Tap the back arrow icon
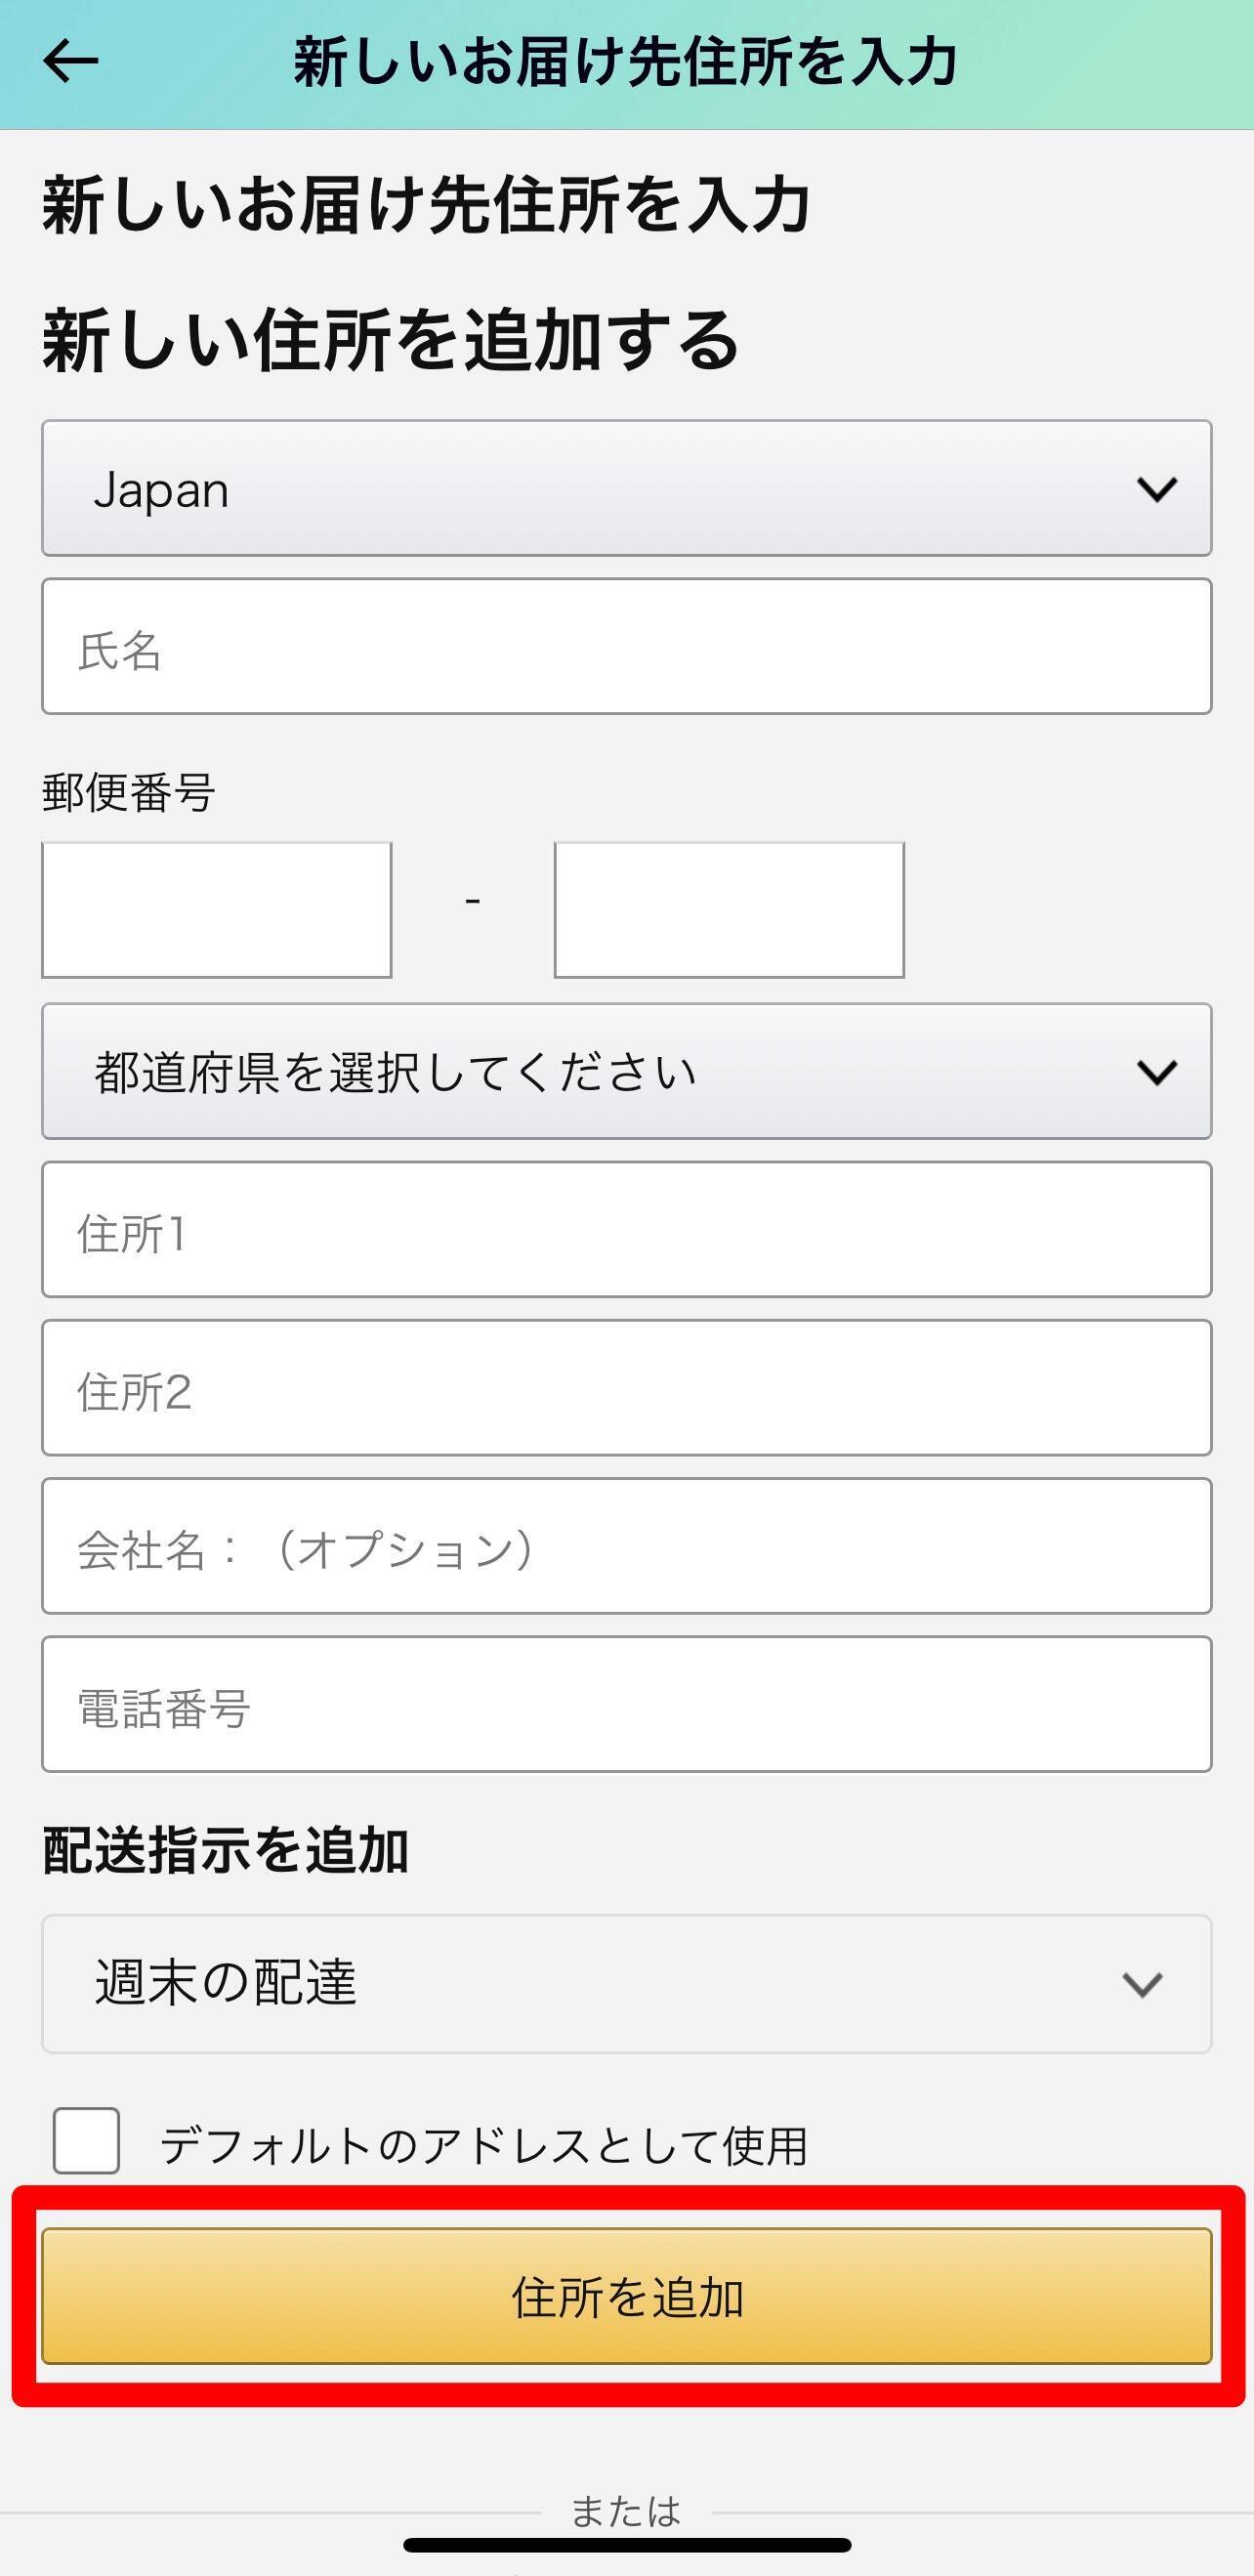Viewport: 1254px width, 2576px height. 70,62
